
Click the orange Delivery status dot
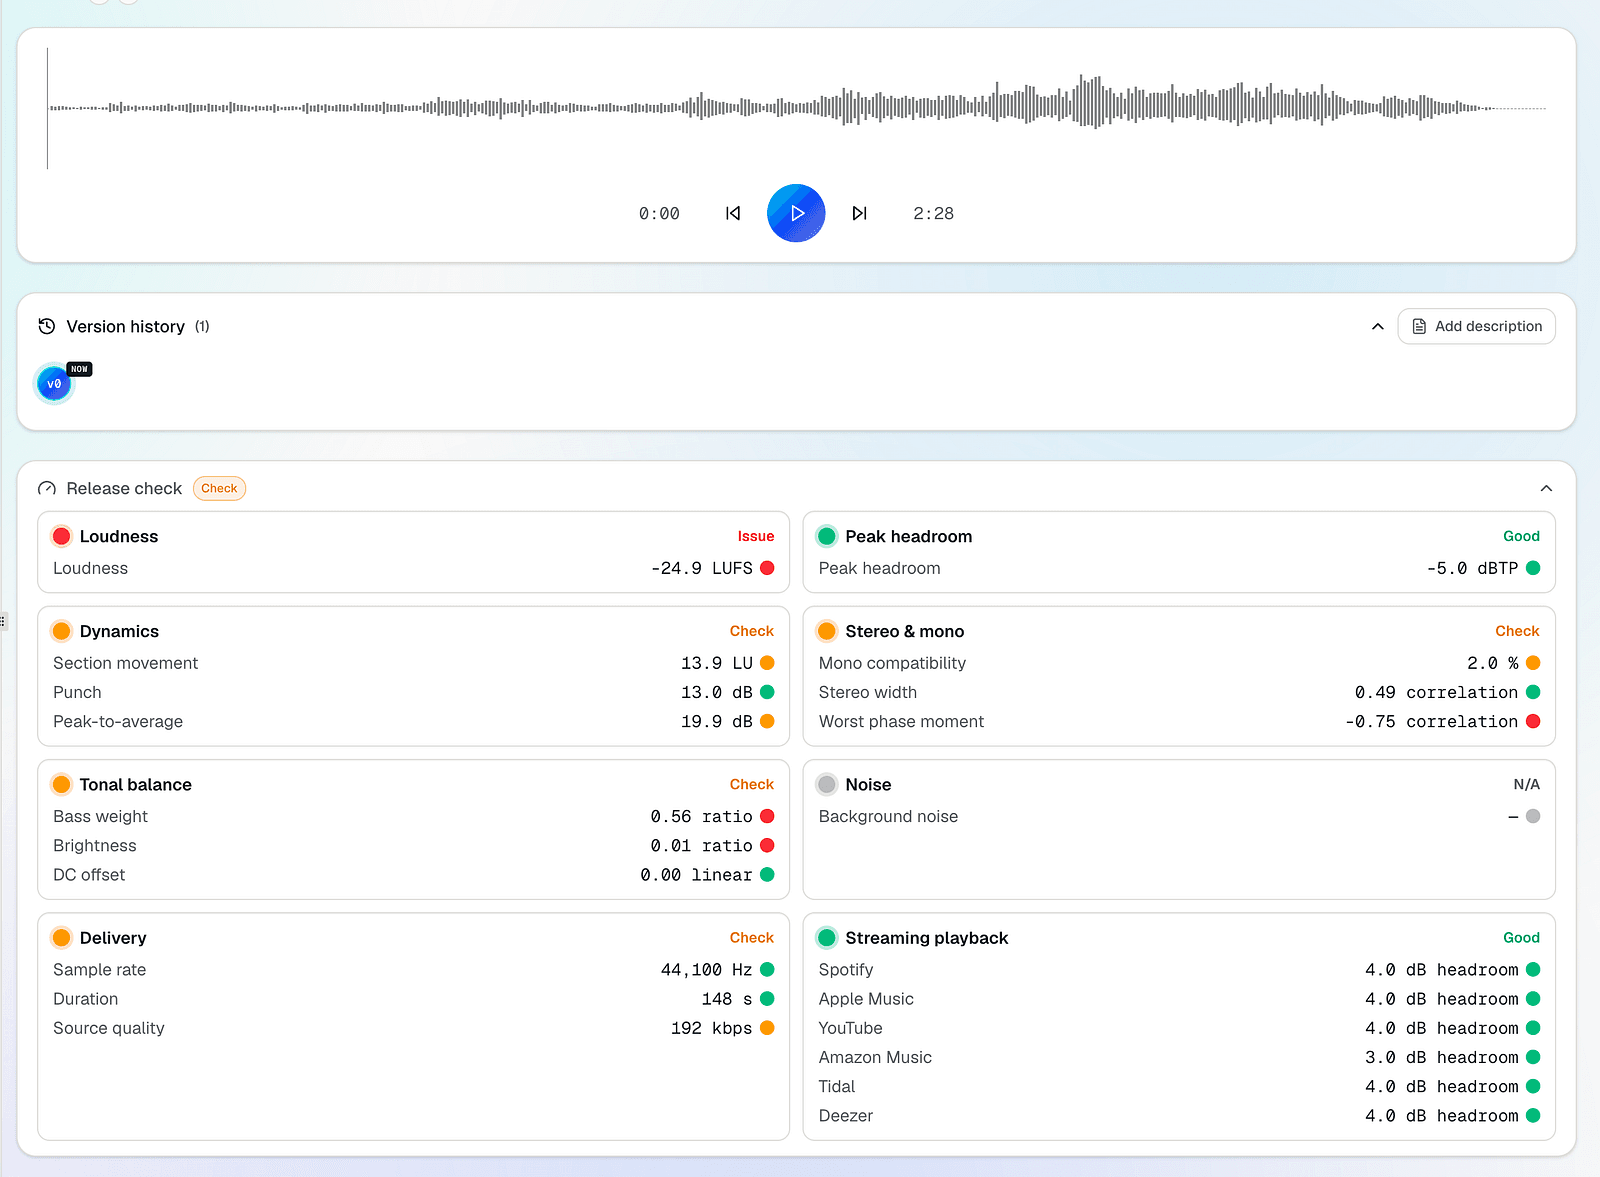(61, 938)
